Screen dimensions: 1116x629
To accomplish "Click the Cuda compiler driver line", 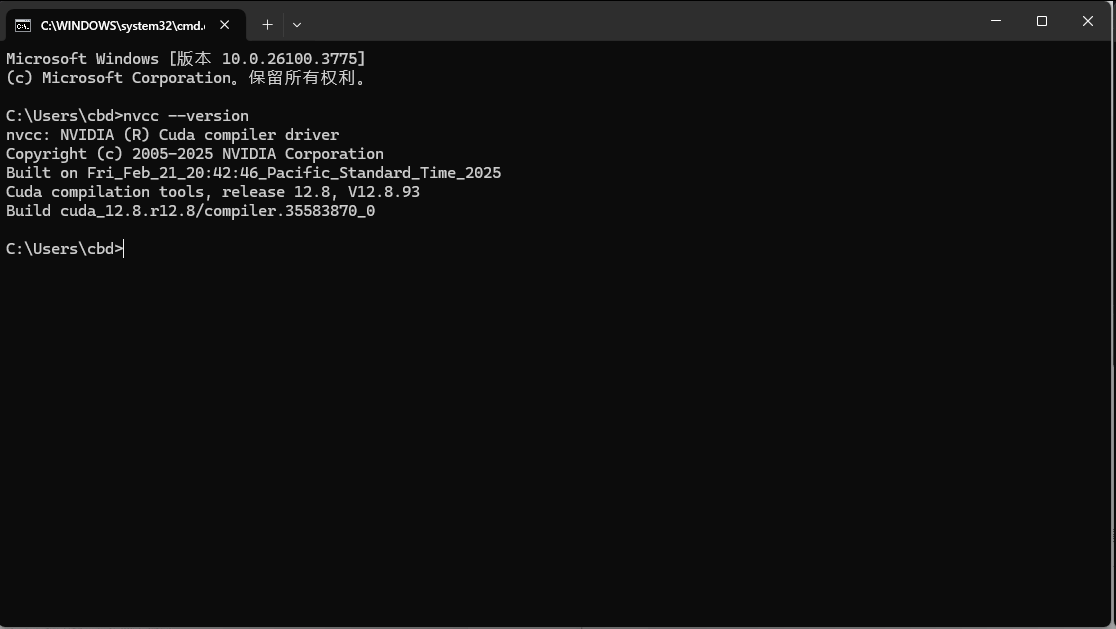I will pos(172,134).
